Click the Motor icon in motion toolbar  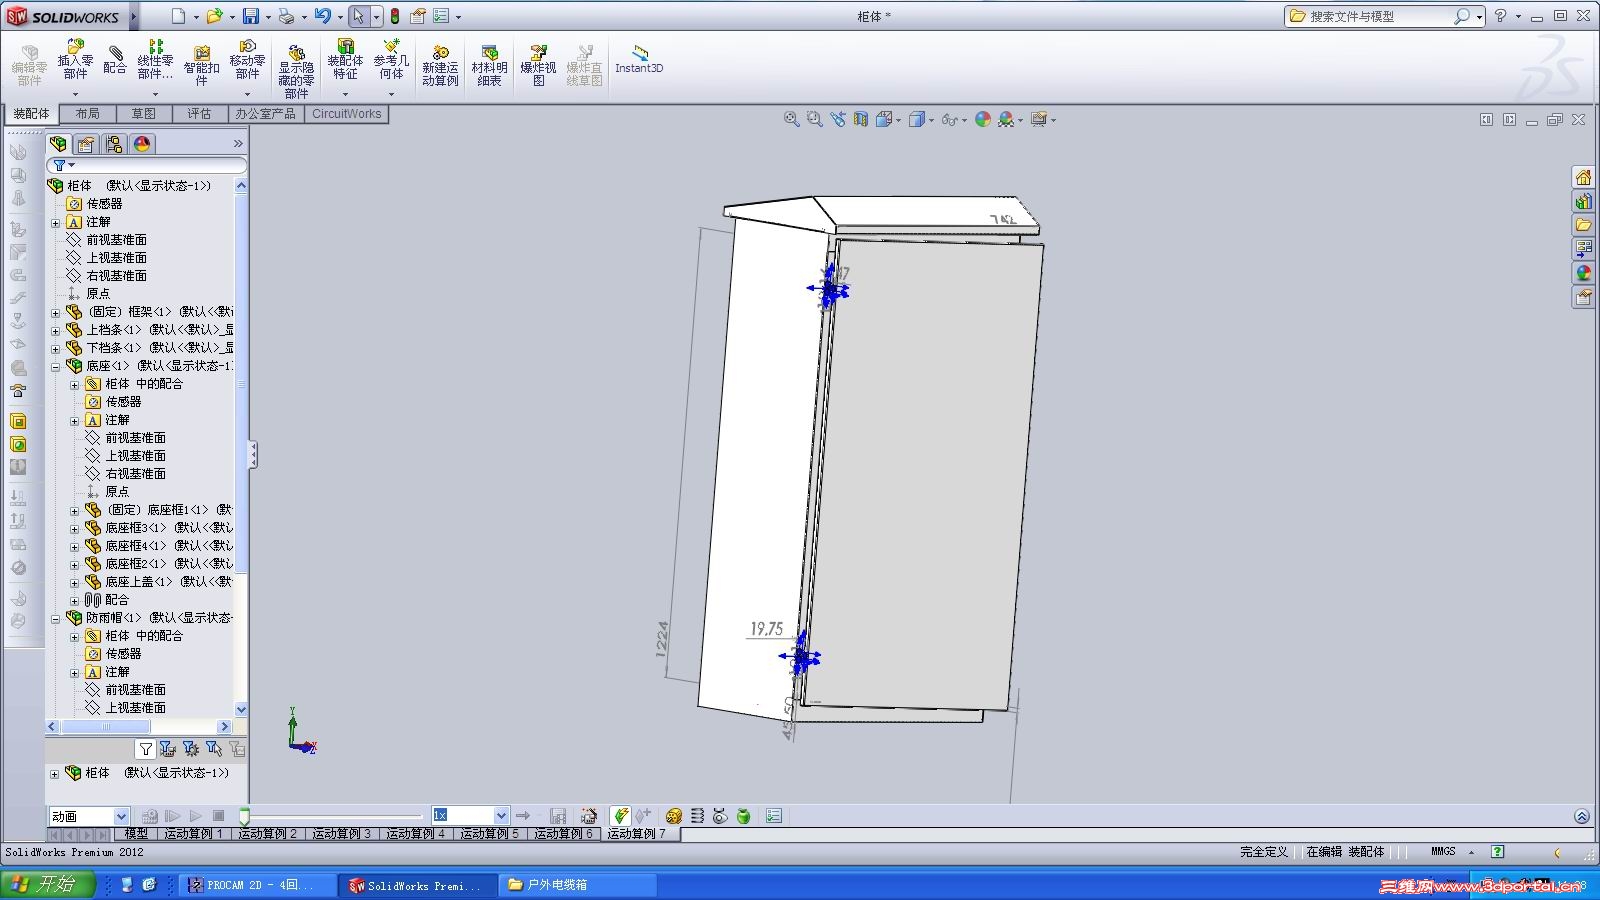click(x=674, y=816)
